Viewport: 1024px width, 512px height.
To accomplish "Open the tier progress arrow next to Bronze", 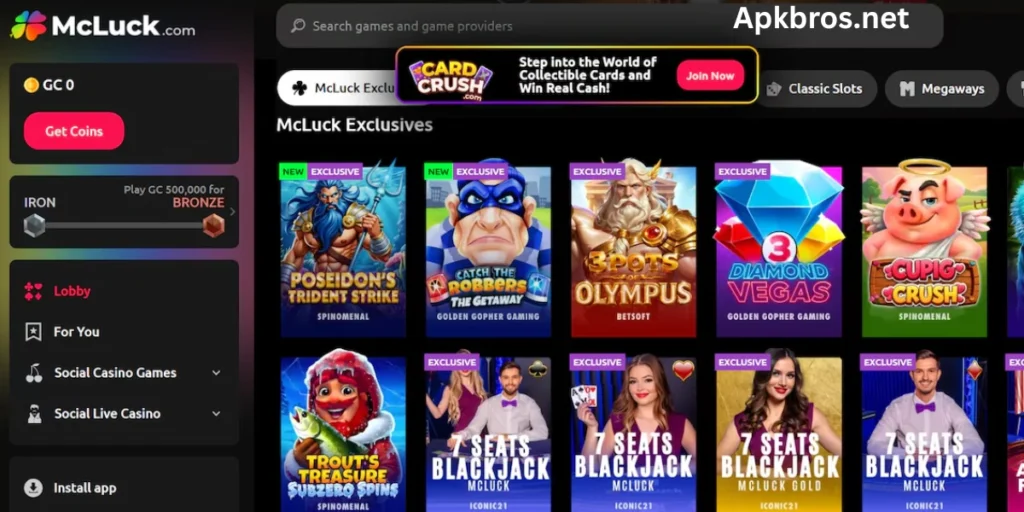I will pyautogui.click(x=232, y=212).
